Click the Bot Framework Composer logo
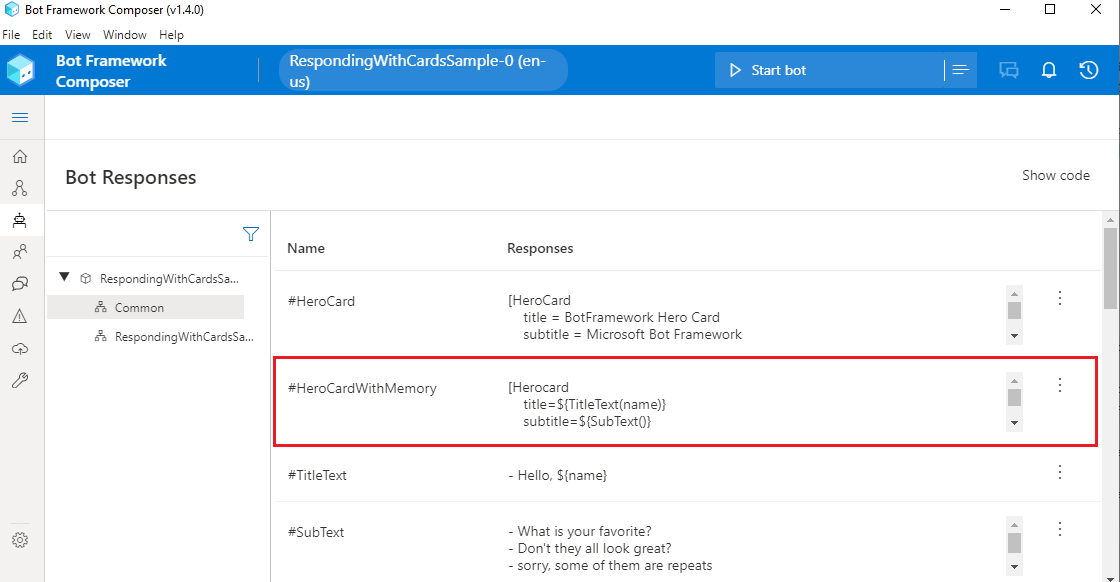This screenshot has width=1120, height=582. coord(20,70)
